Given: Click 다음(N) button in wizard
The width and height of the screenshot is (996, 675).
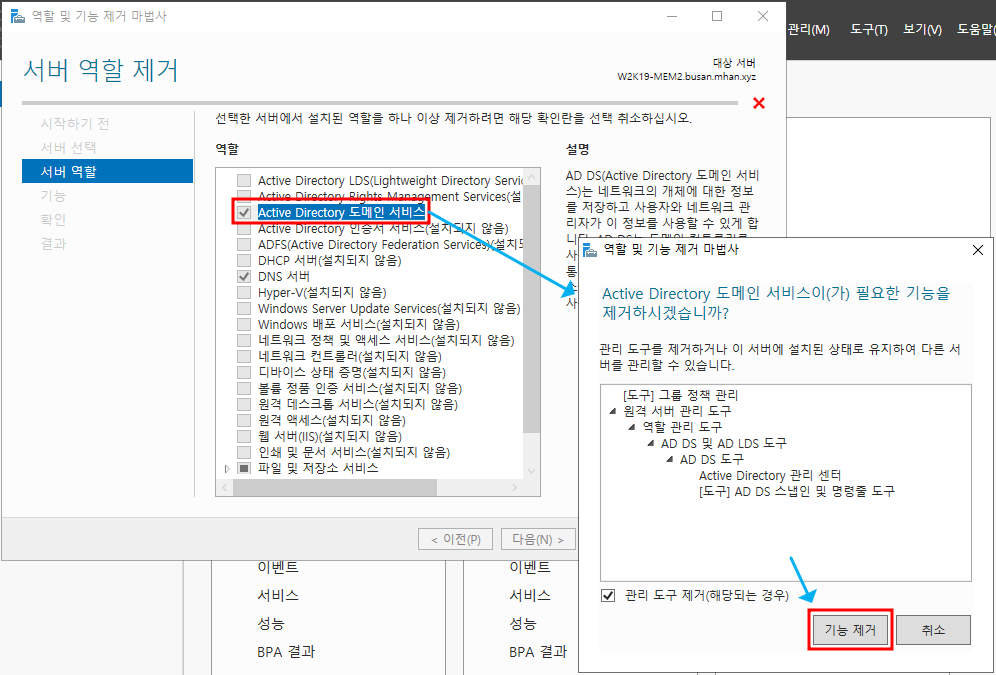Looking at the screenshot, I should click(538, 540).
